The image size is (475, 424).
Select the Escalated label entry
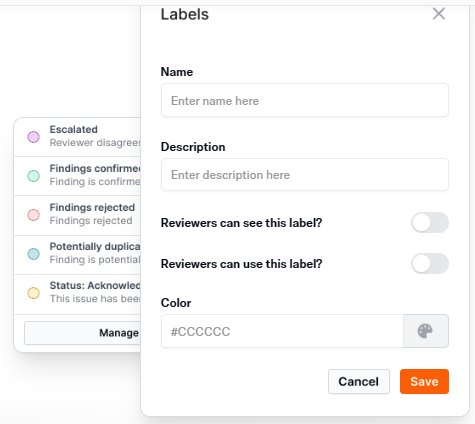[77, 137]
